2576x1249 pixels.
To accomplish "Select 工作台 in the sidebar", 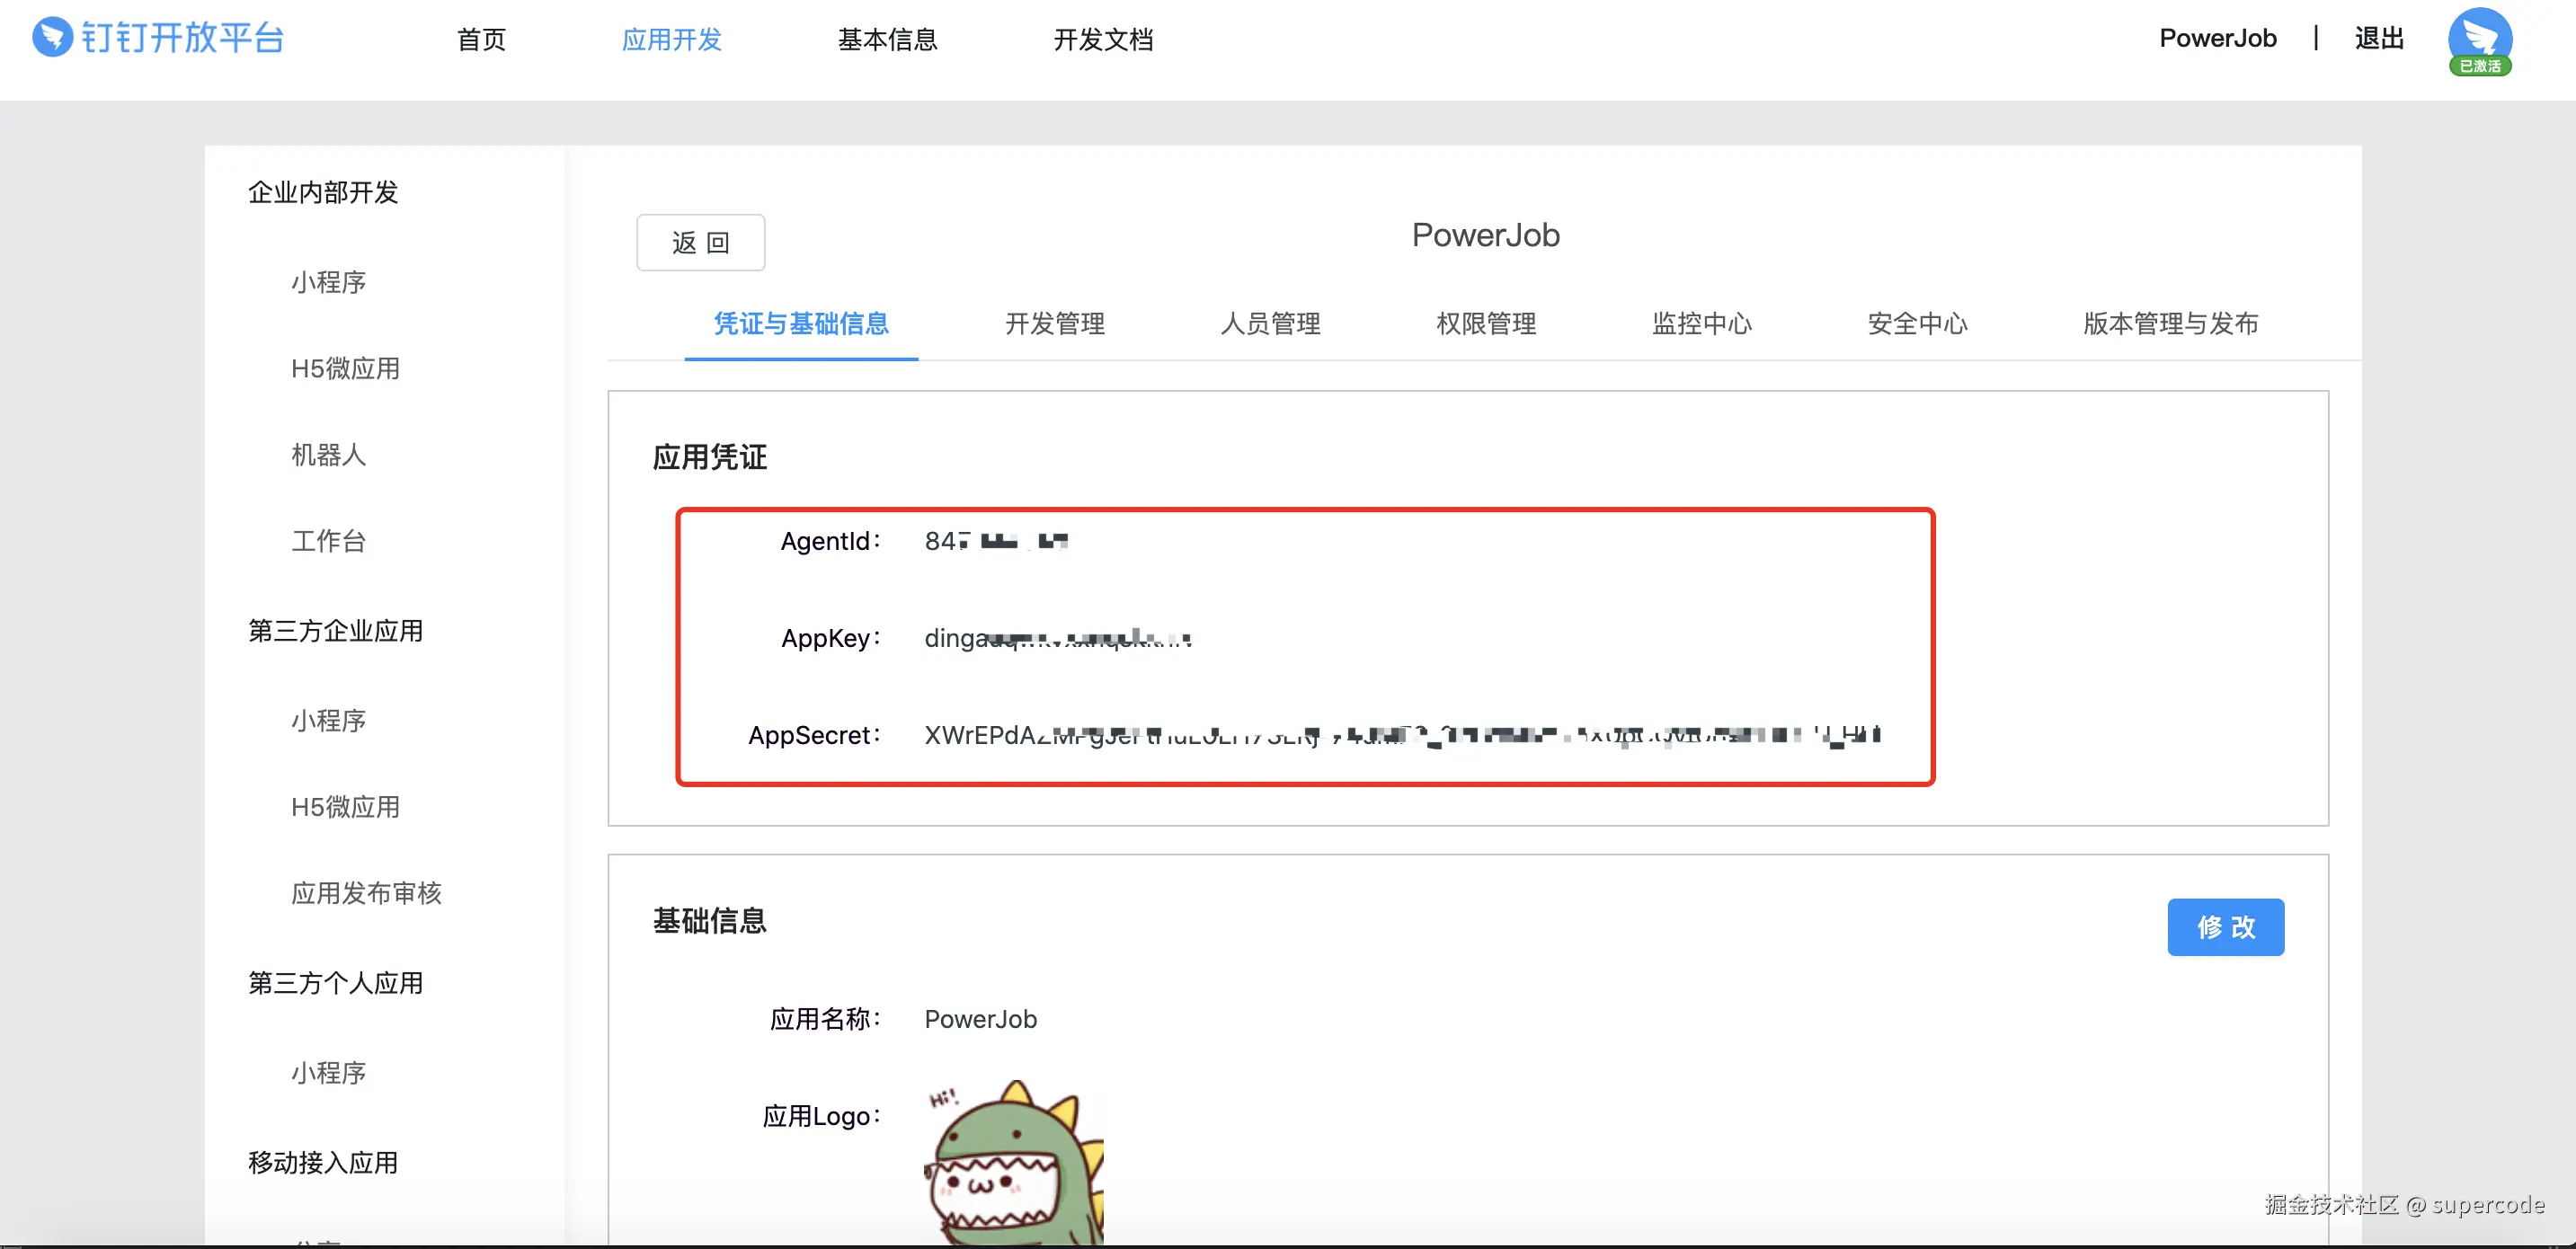I will pos(328,542).
